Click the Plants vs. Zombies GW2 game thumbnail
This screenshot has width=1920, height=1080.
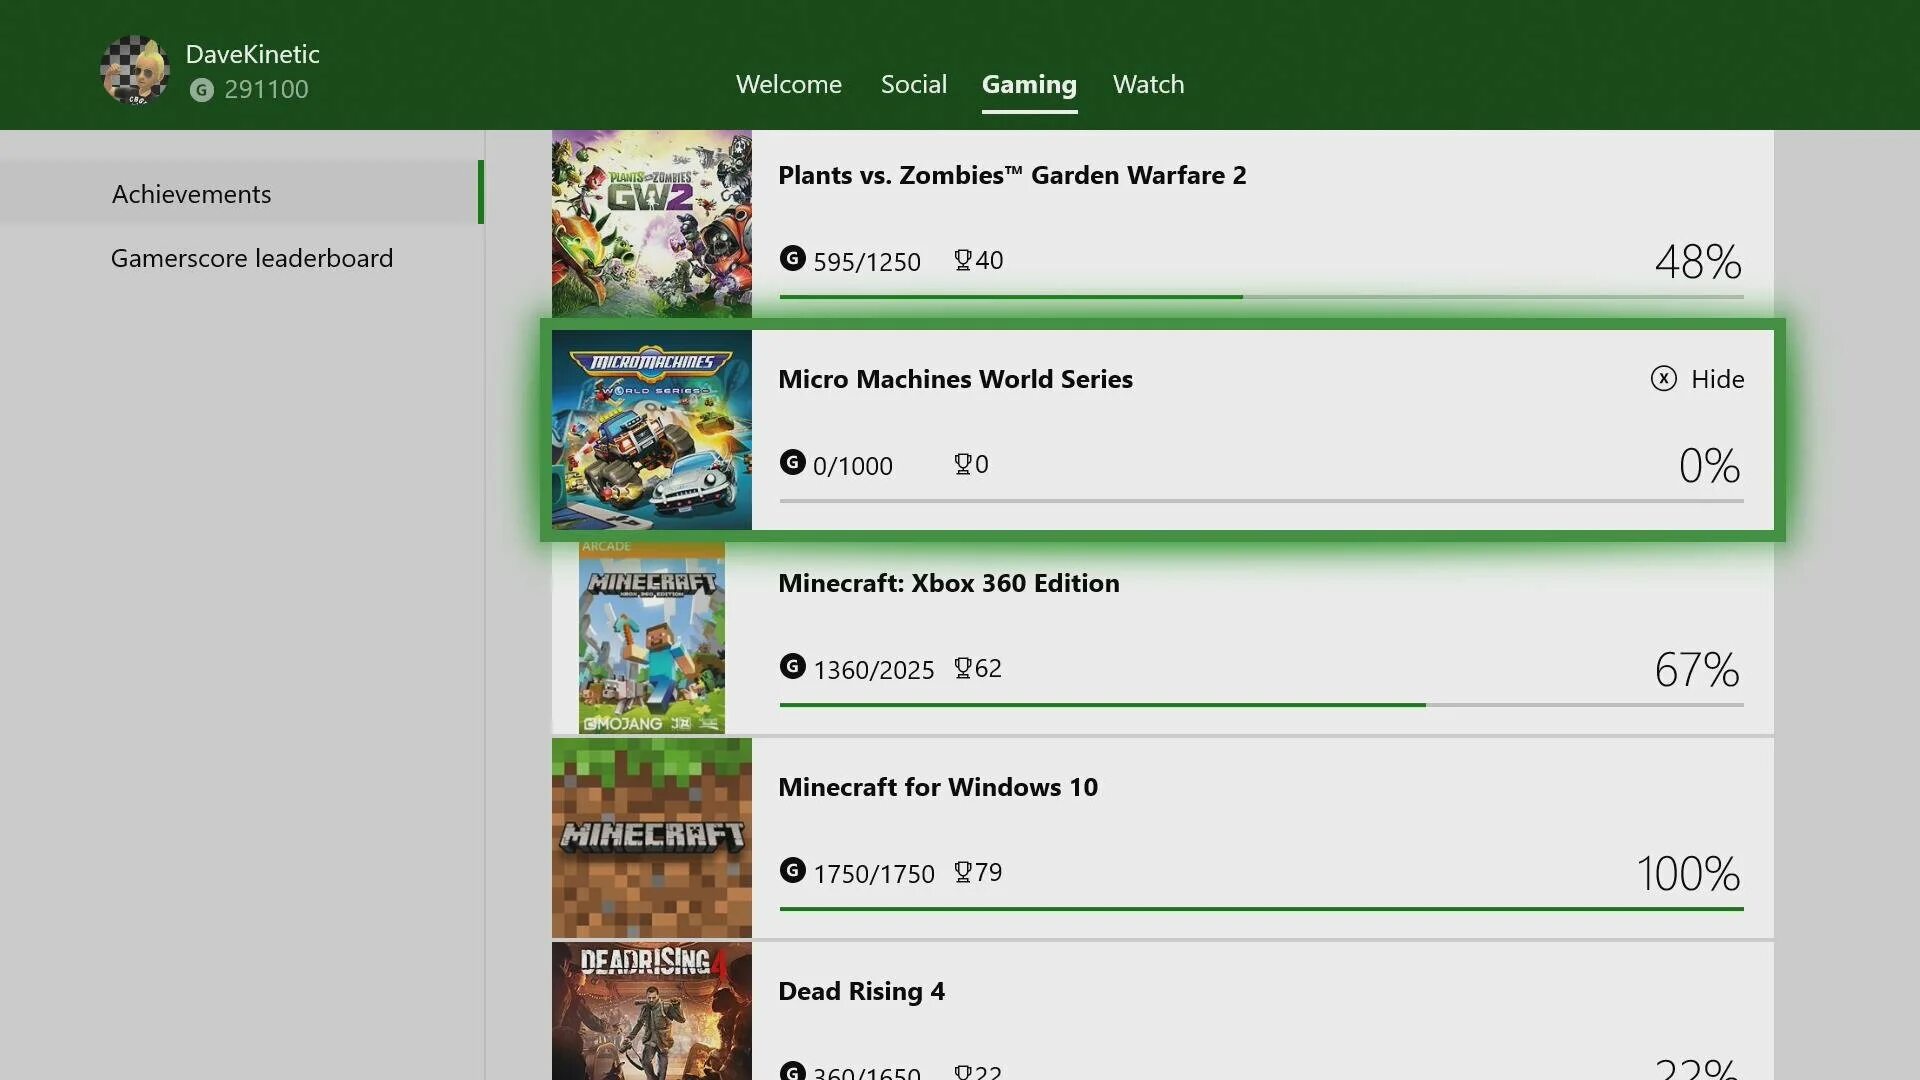650,223
